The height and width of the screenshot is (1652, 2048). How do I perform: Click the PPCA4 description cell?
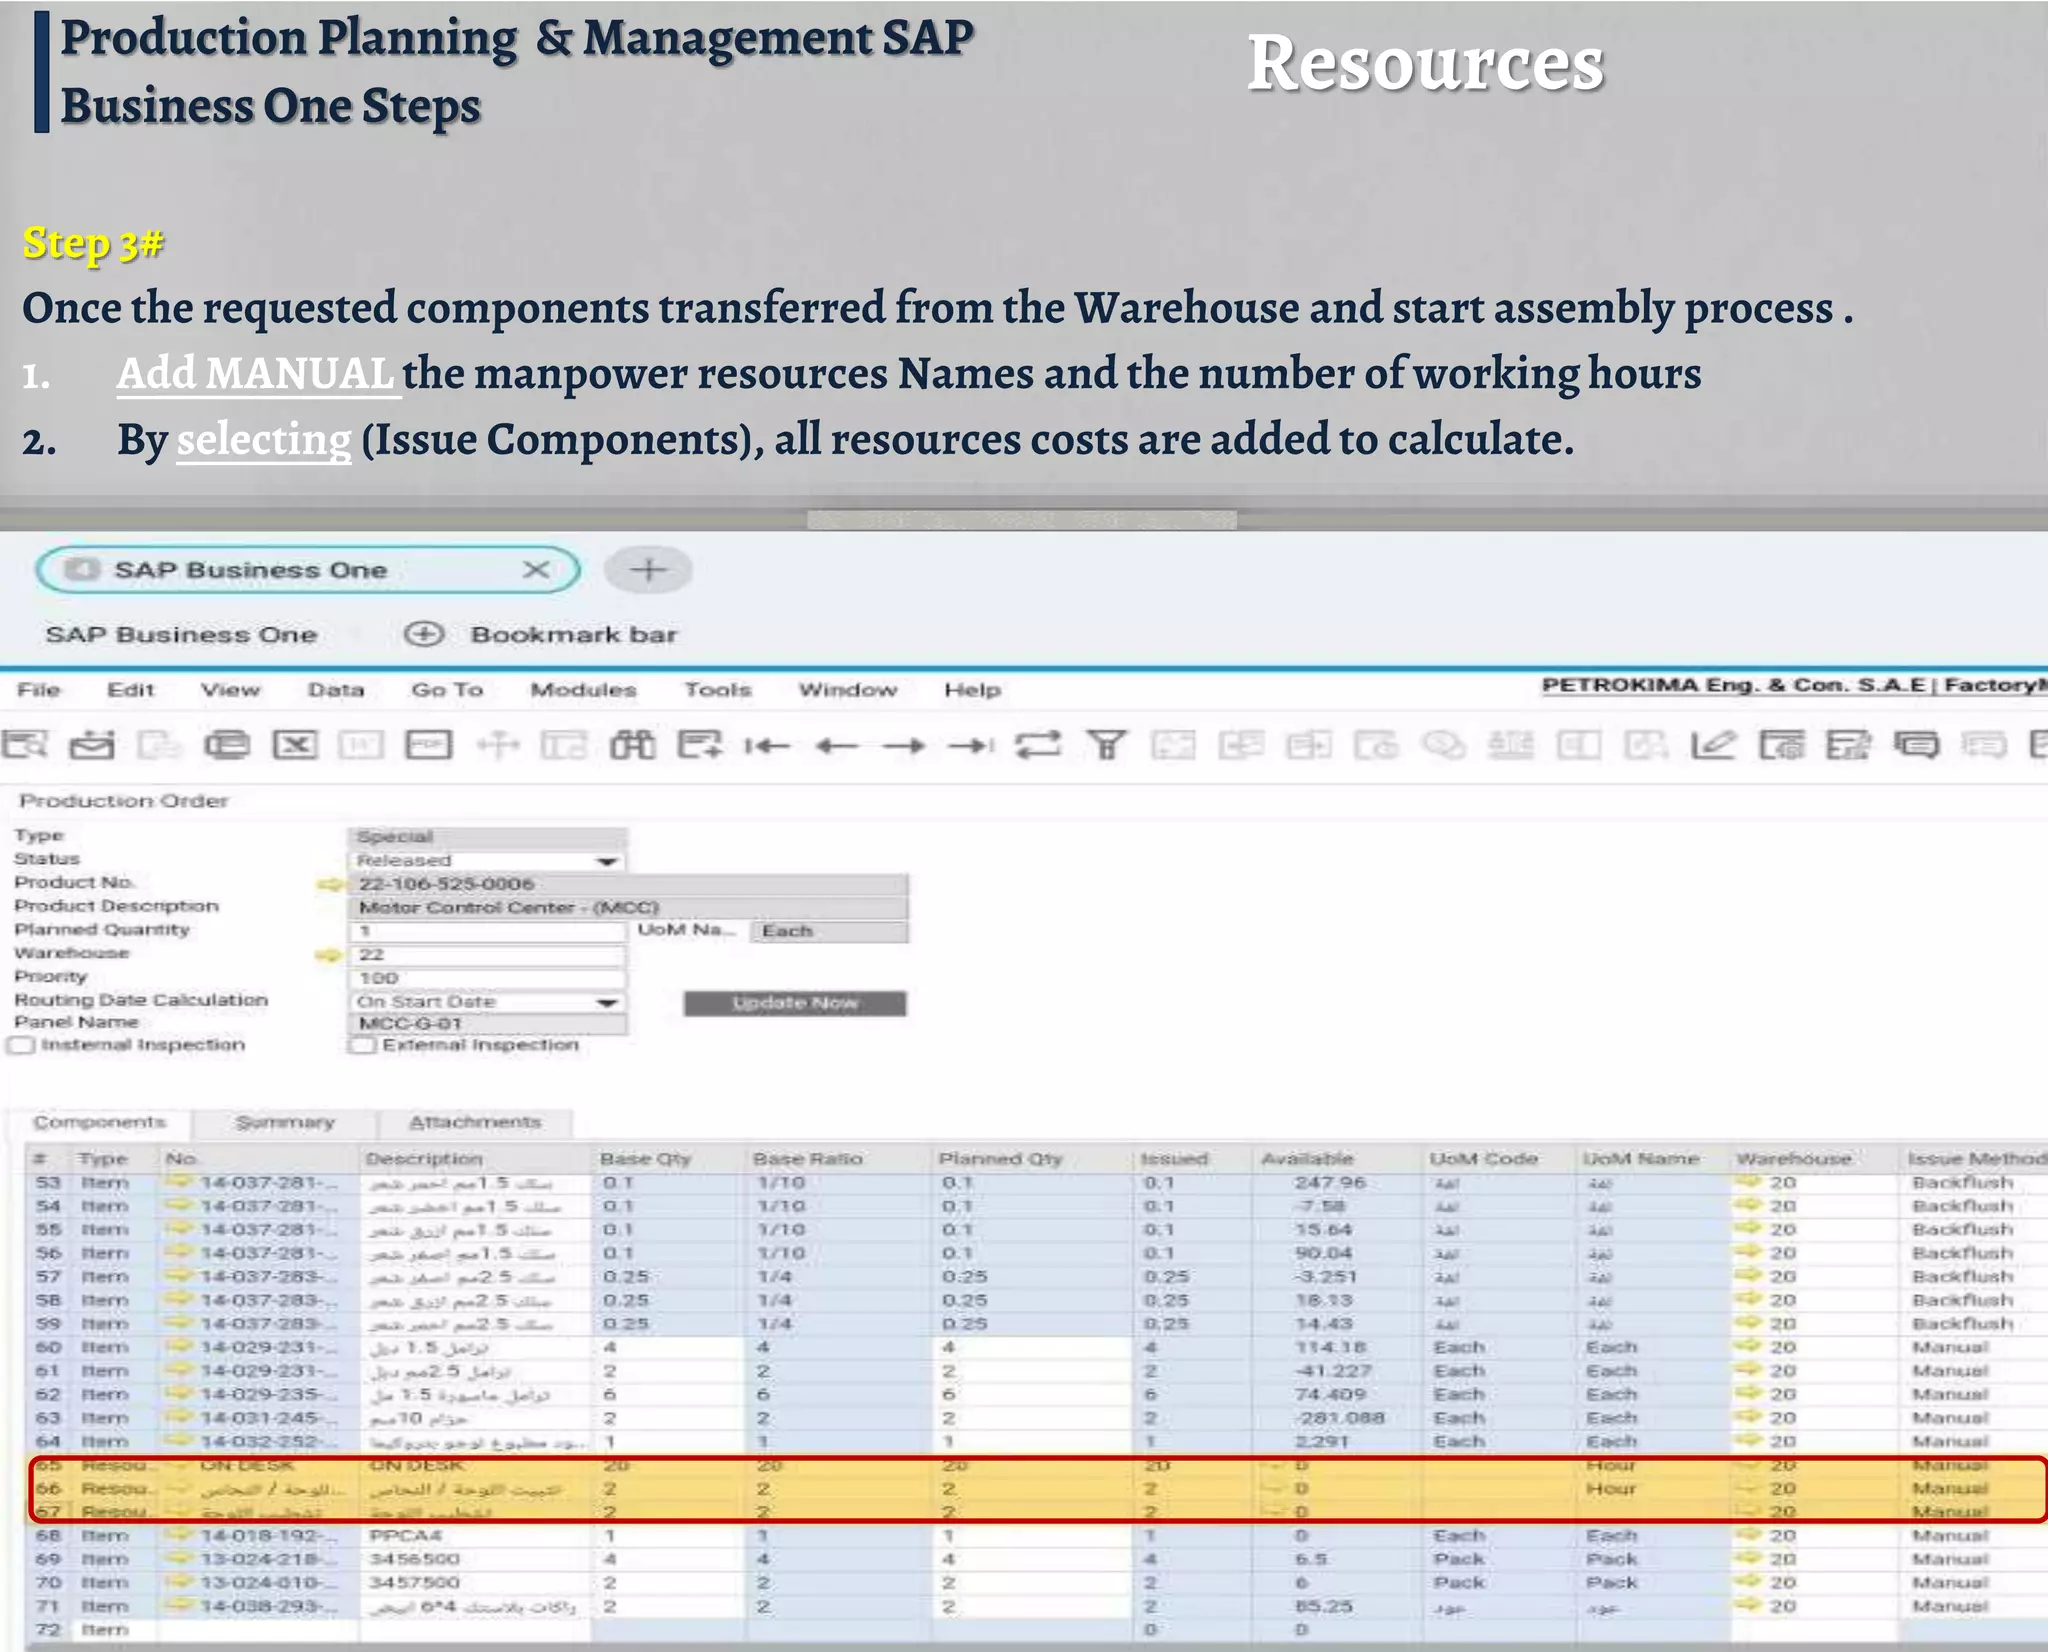coord(475,1536)
